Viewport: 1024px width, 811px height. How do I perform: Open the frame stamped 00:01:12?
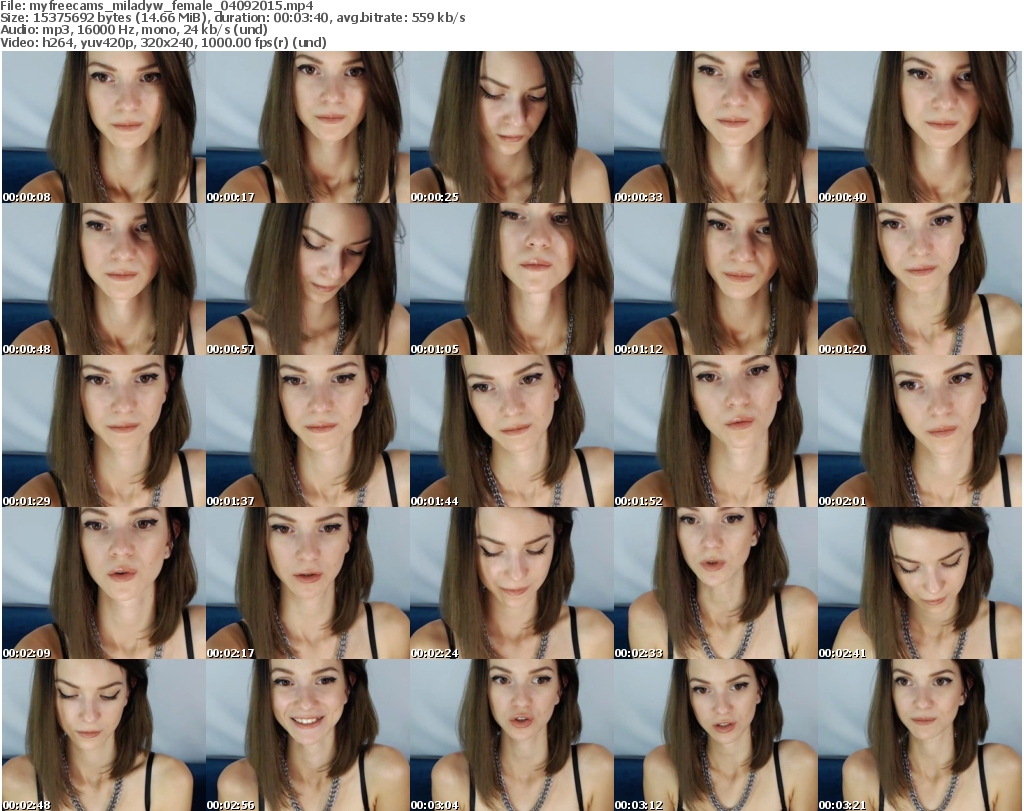(716, 279)
